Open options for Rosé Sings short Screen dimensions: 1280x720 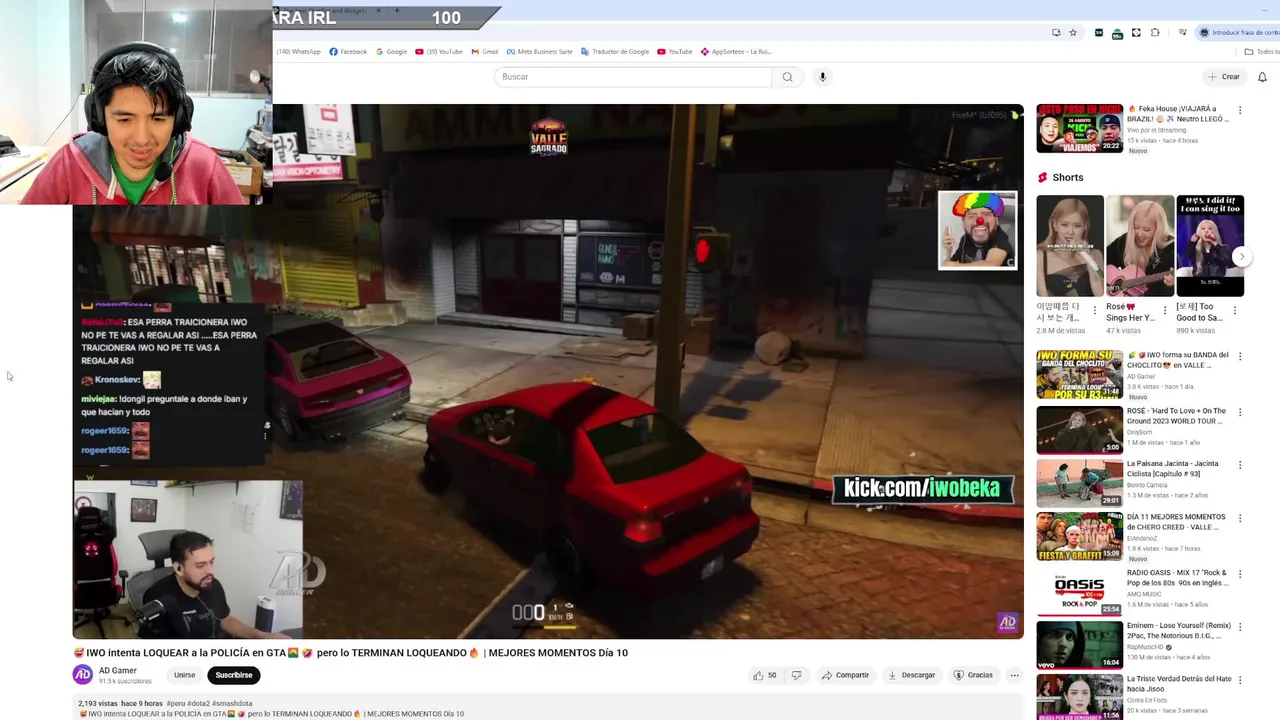tap(1164, 310)
